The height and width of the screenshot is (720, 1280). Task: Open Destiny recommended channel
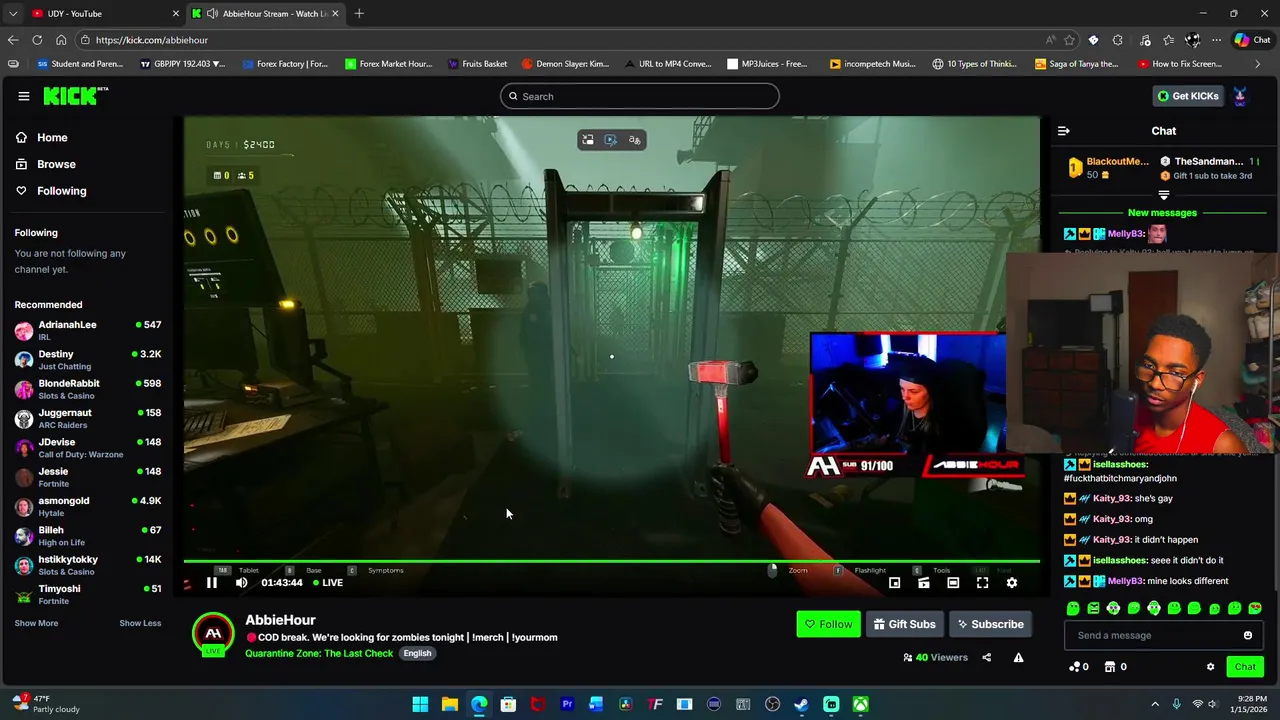coord(88,359)
